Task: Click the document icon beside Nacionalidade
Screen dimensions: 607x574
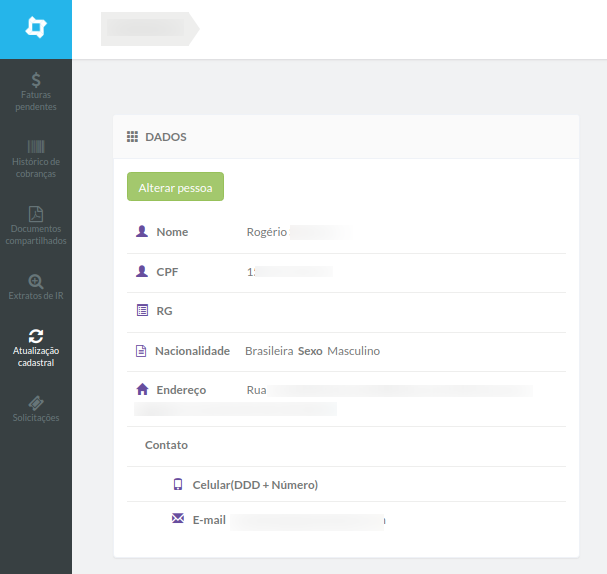Action: coord(141,351)
